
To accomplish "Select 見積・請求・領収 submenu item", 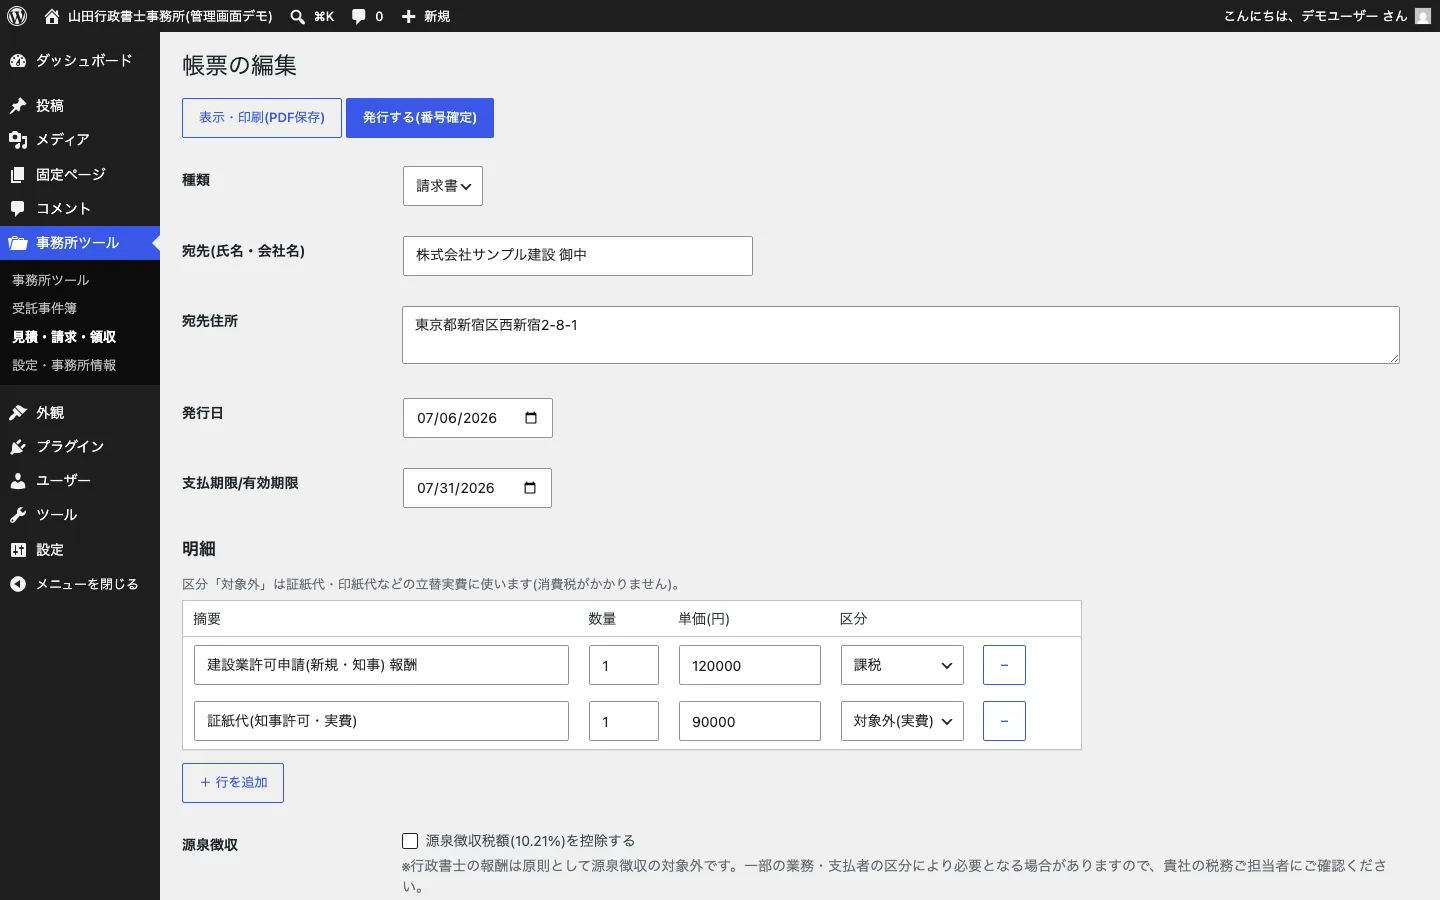I will [64, 337].
